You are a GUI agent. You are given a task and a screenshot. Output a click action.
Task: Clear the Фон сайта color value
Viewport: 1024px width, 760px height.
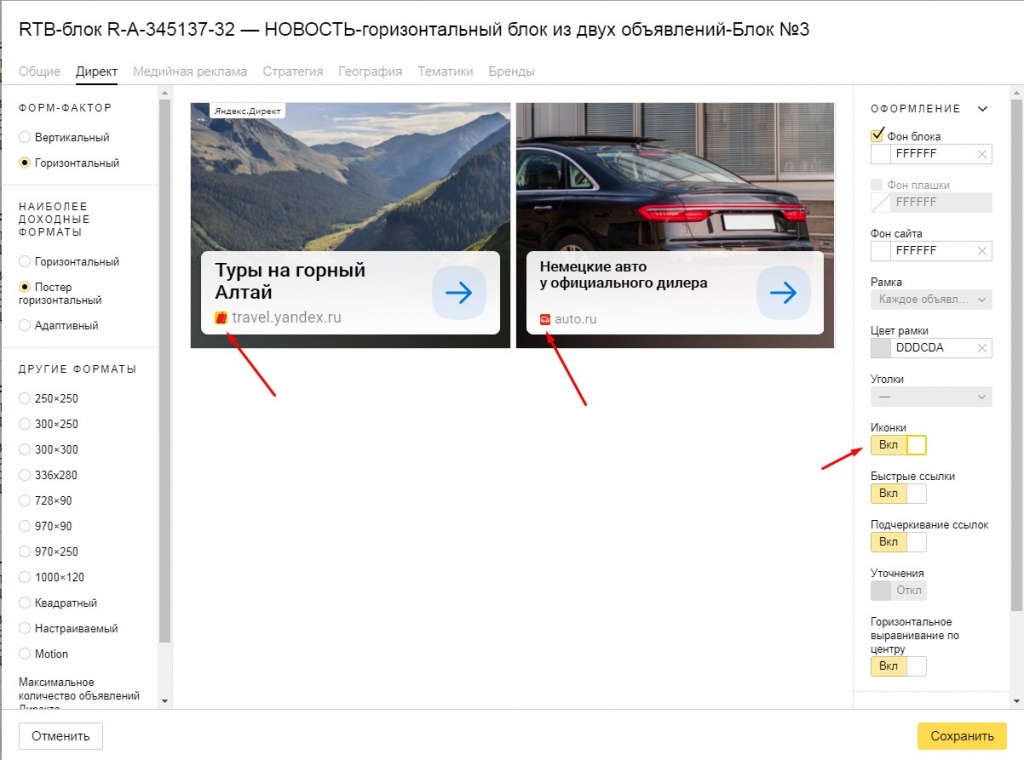[x=982, y=251]
